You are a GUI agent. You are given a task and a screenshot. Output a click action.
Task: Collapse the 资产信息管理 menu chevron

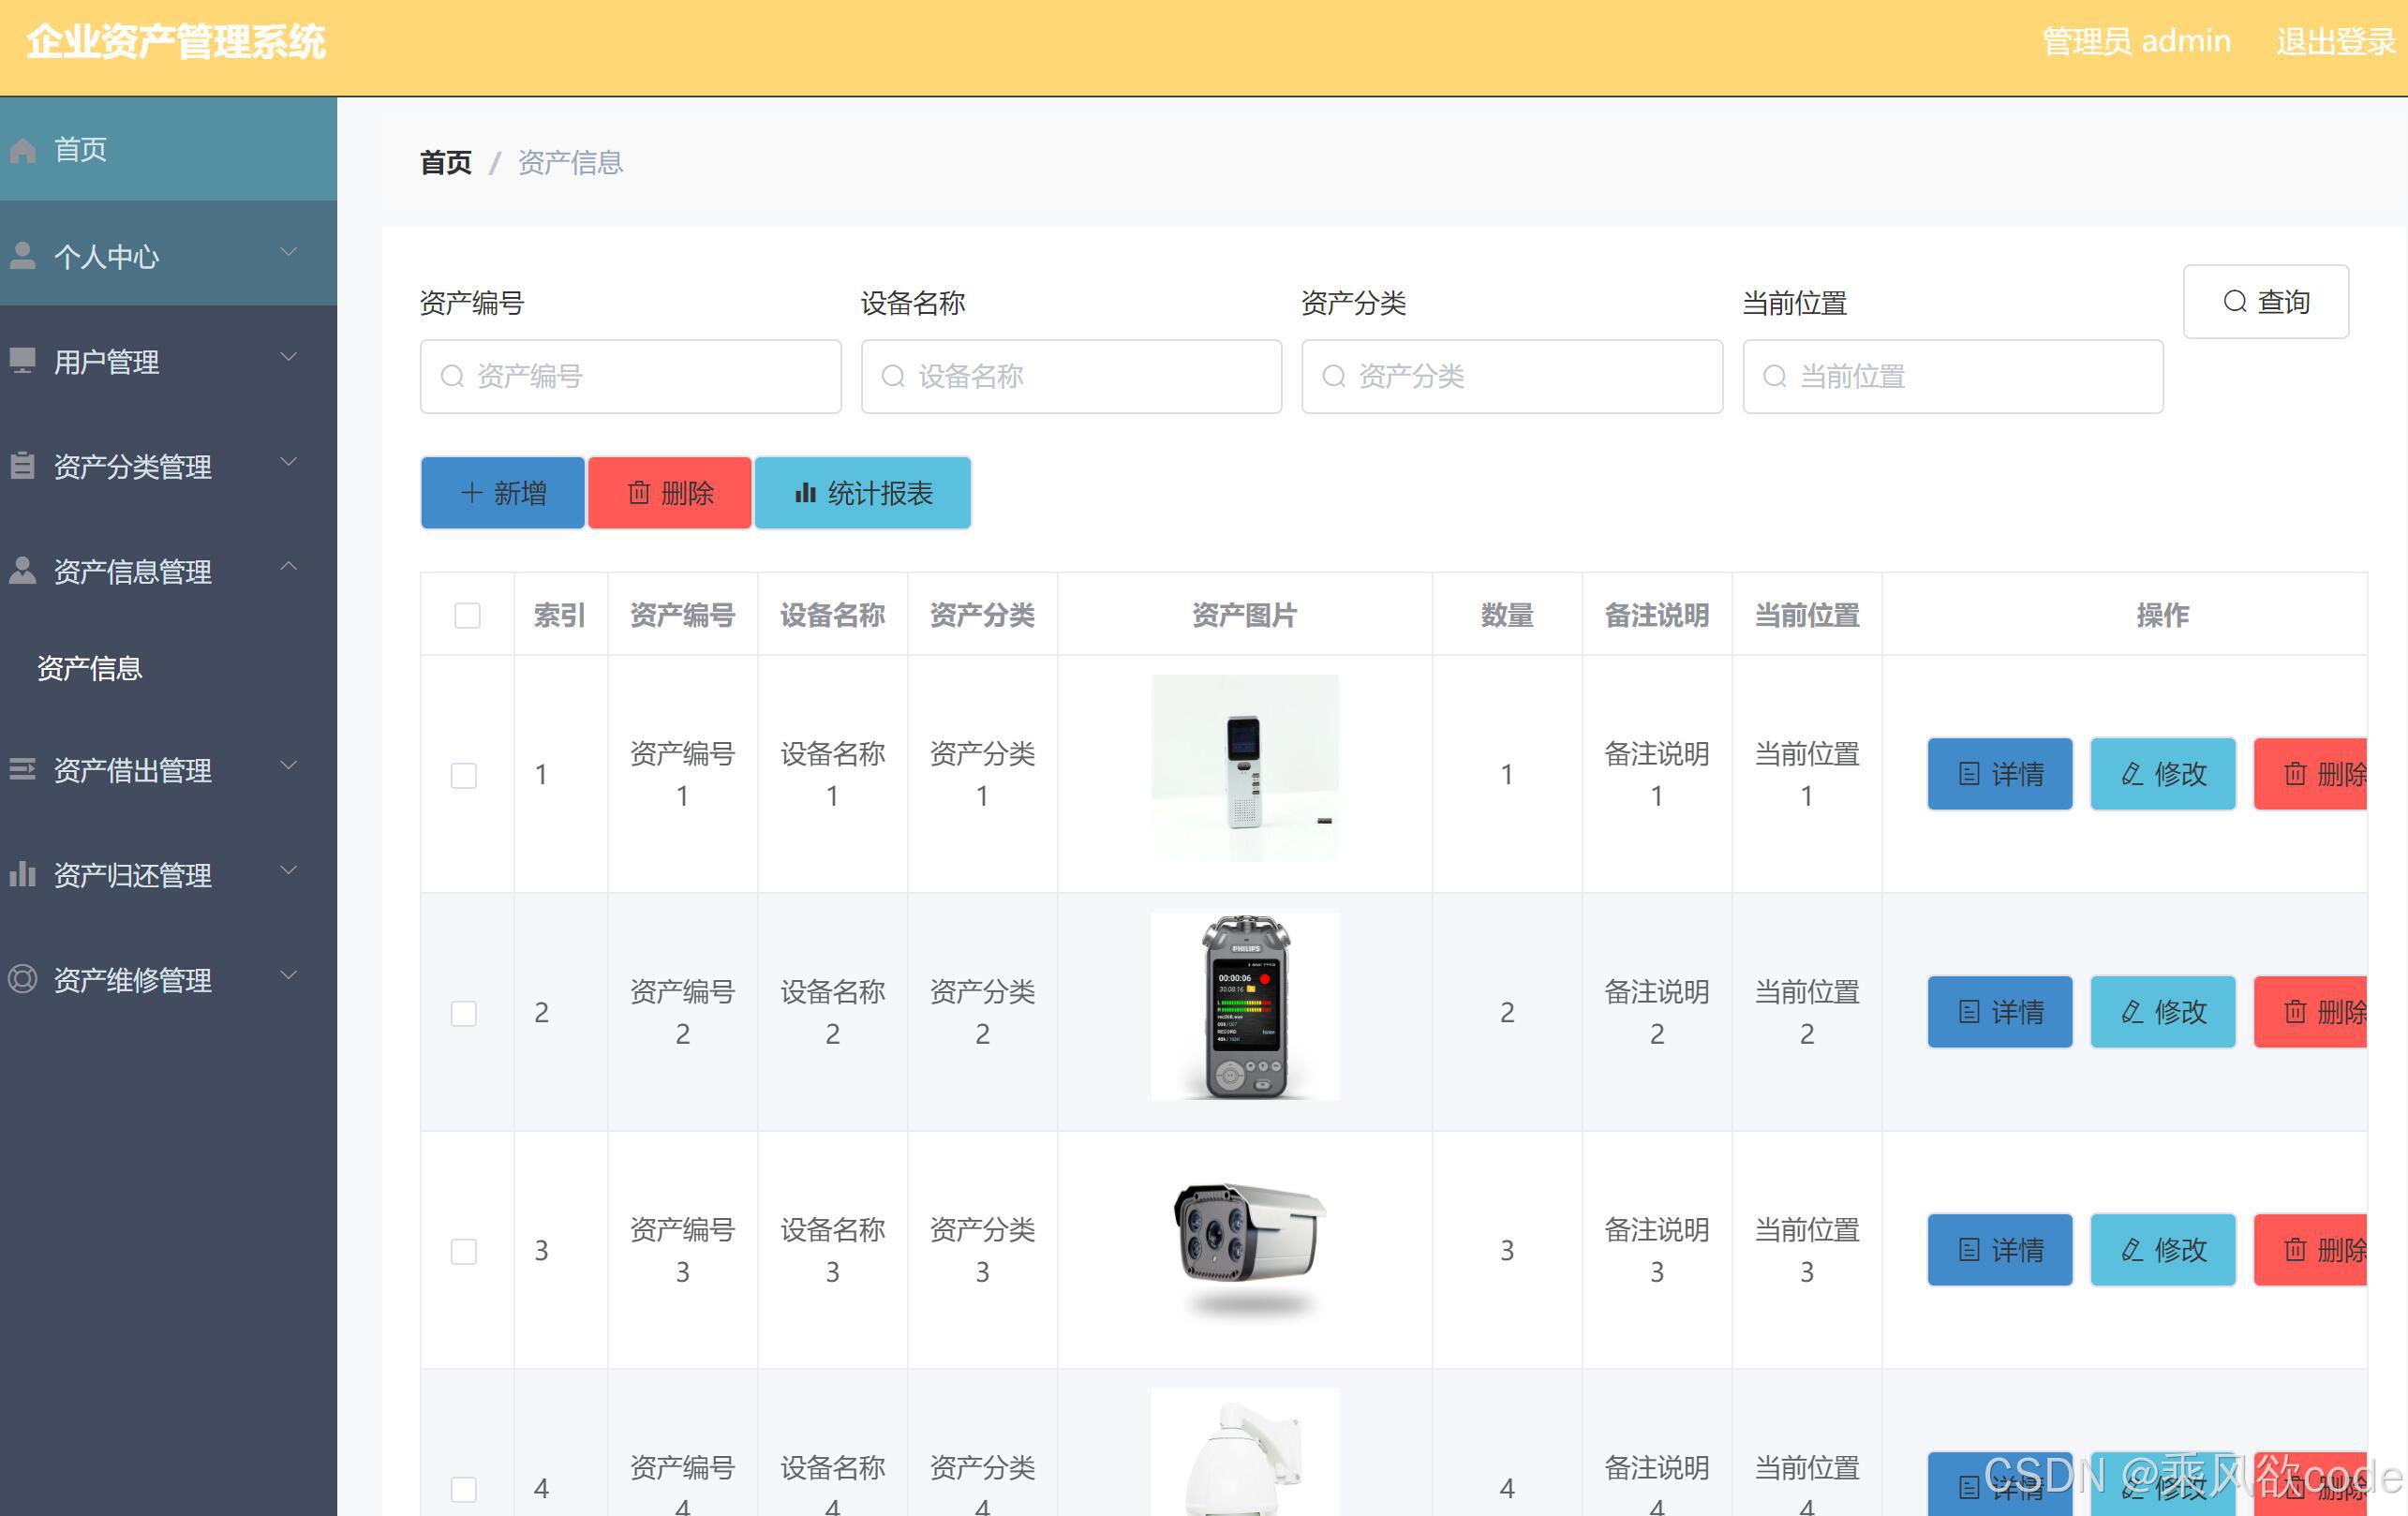289,567
